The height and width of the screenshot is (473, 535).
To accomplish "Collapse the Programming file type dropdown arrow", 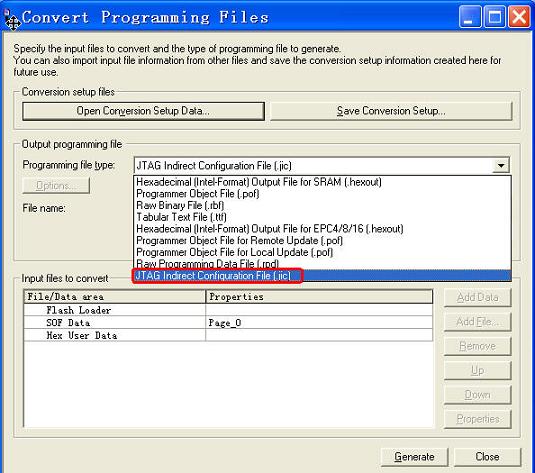I will tap(501, 166).
